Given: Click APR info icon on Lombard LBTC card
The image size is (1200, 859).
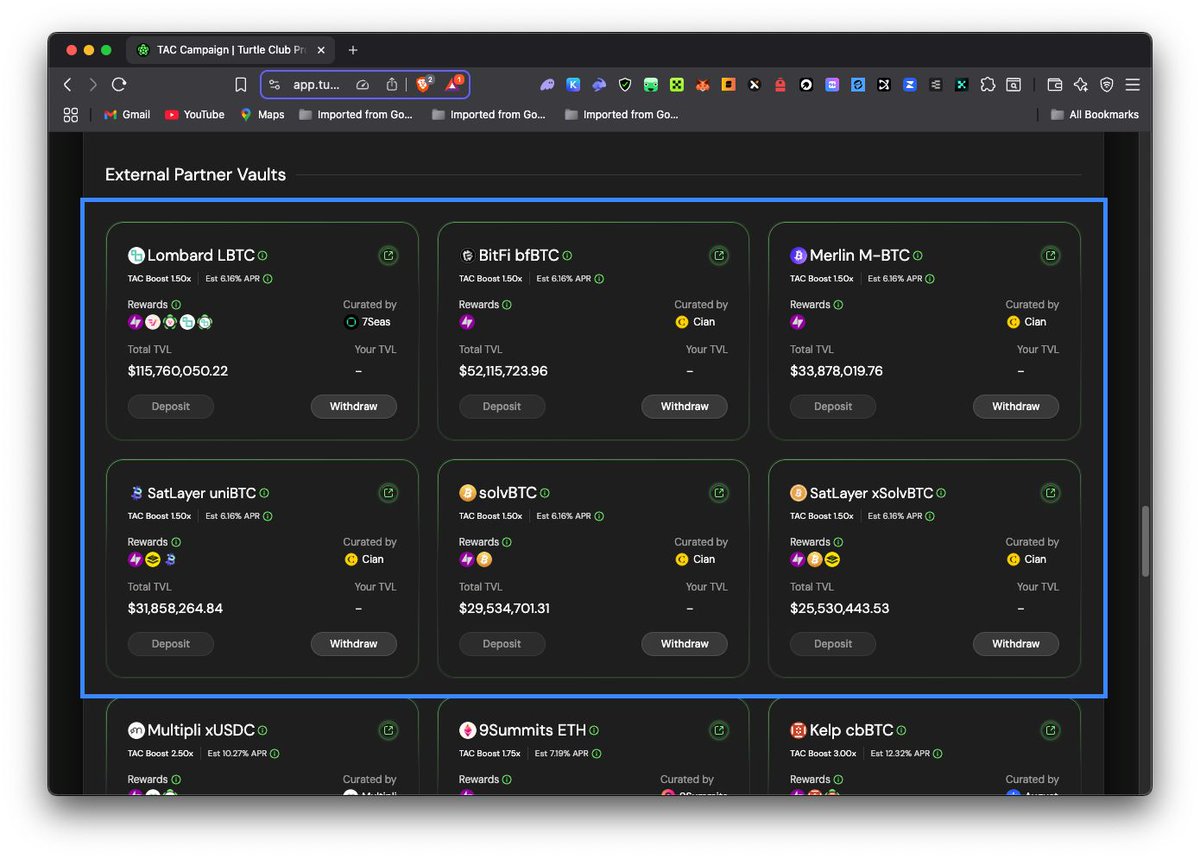Looking at the screenshot, I should pyautogui.click(x=268, y=279).
